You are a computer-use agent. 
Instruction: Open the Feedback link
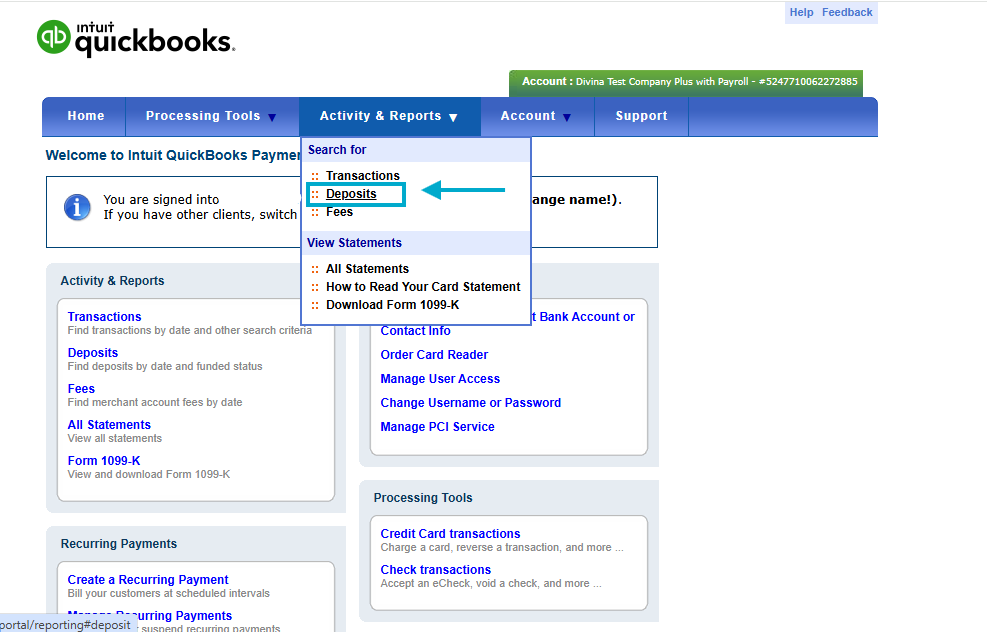pyautogui.click(x=847, y=12)
